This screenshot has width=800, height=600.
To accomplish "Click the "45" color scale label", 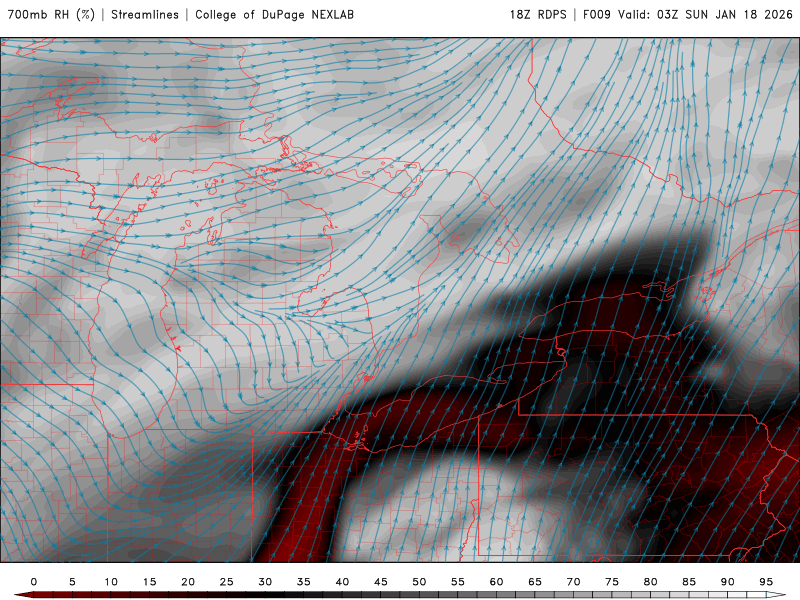I will tap(381, 582).
